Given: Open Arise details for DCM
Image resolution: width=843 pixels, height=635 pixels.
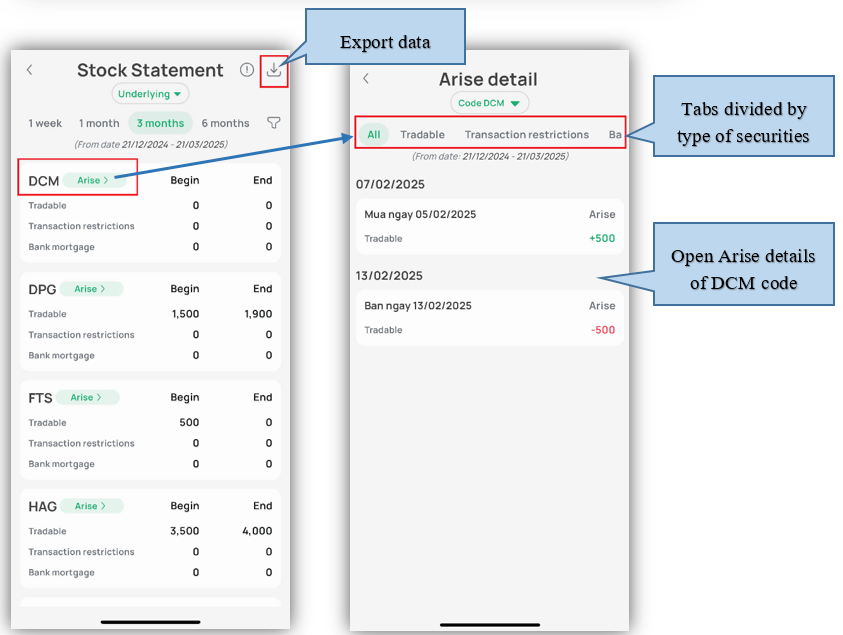Looking at the screenshot, I should point(93,180).
